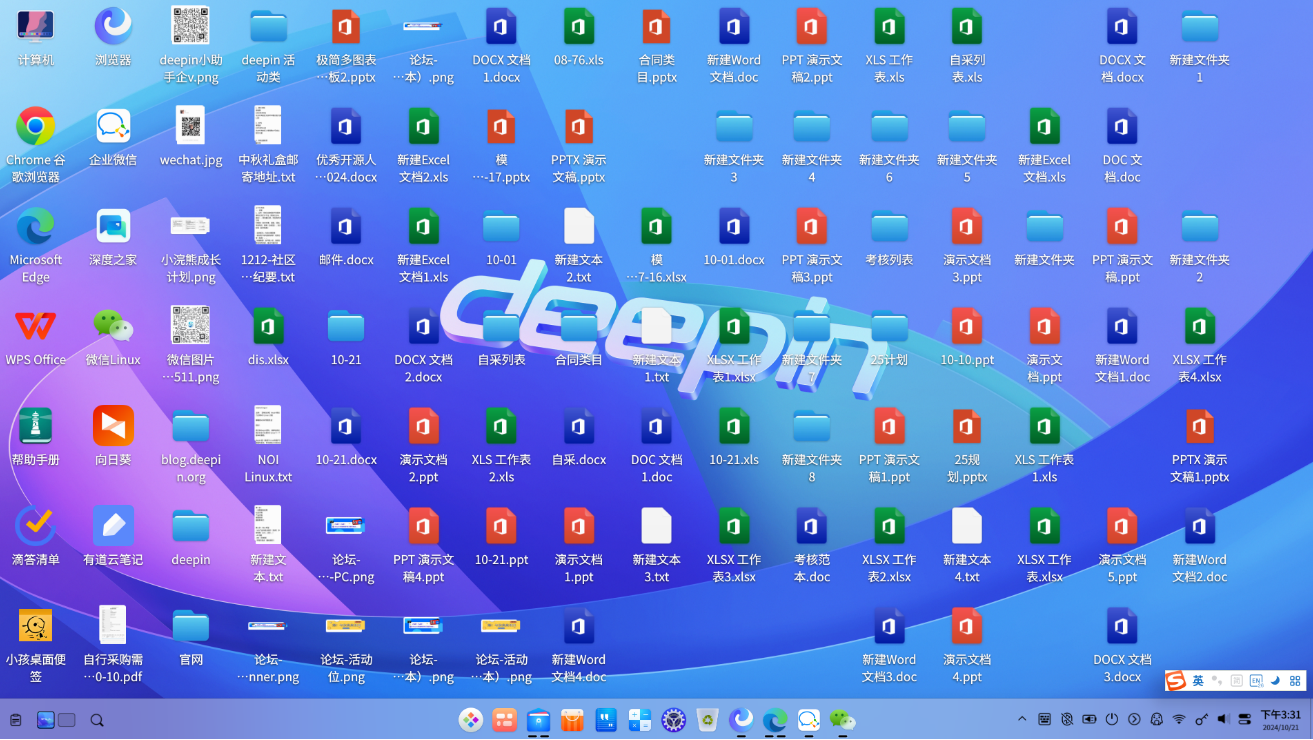Toggle Sogou punctuation mode indicator
The height and width of the screenshot is (740, 1313).
click(1217, 681)
